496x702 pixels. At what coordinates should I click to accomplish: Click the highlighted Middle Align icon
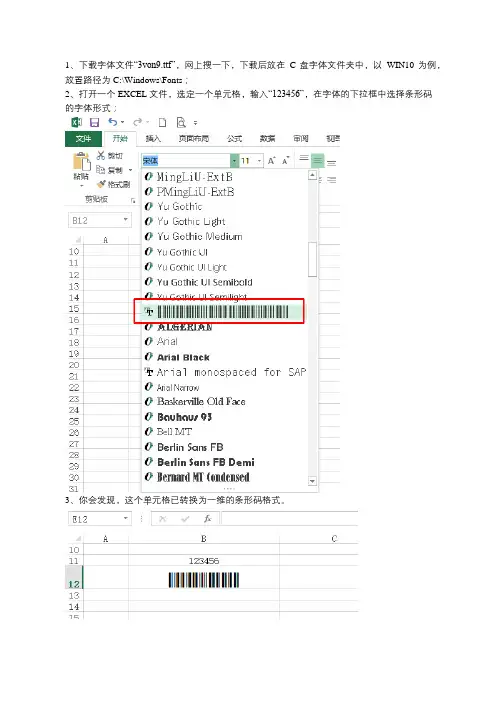318,160
